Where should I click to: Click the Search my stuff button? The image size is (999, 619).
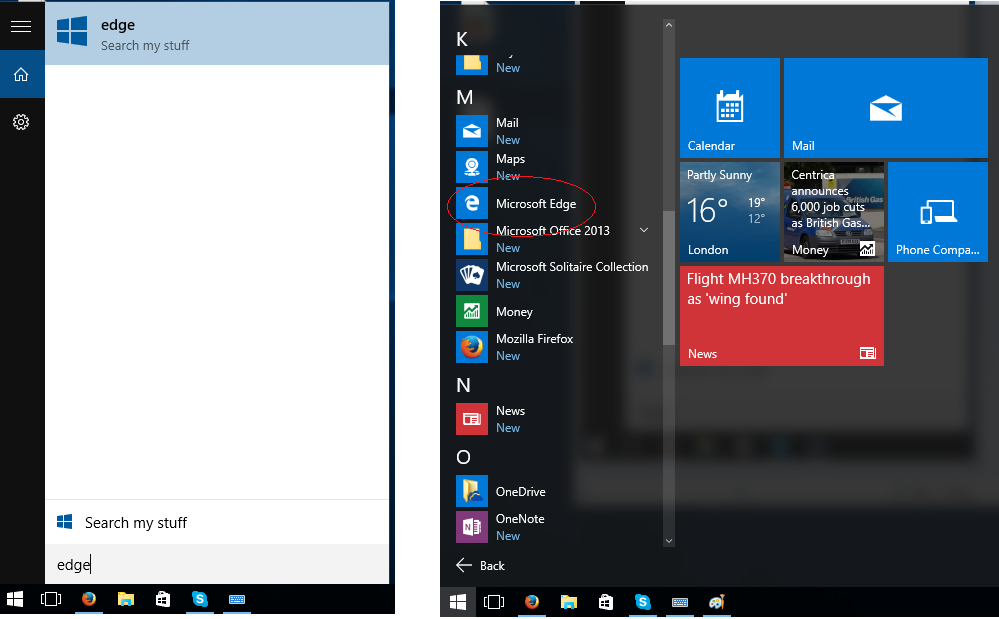pyautogui.click(x=217, y=522)
